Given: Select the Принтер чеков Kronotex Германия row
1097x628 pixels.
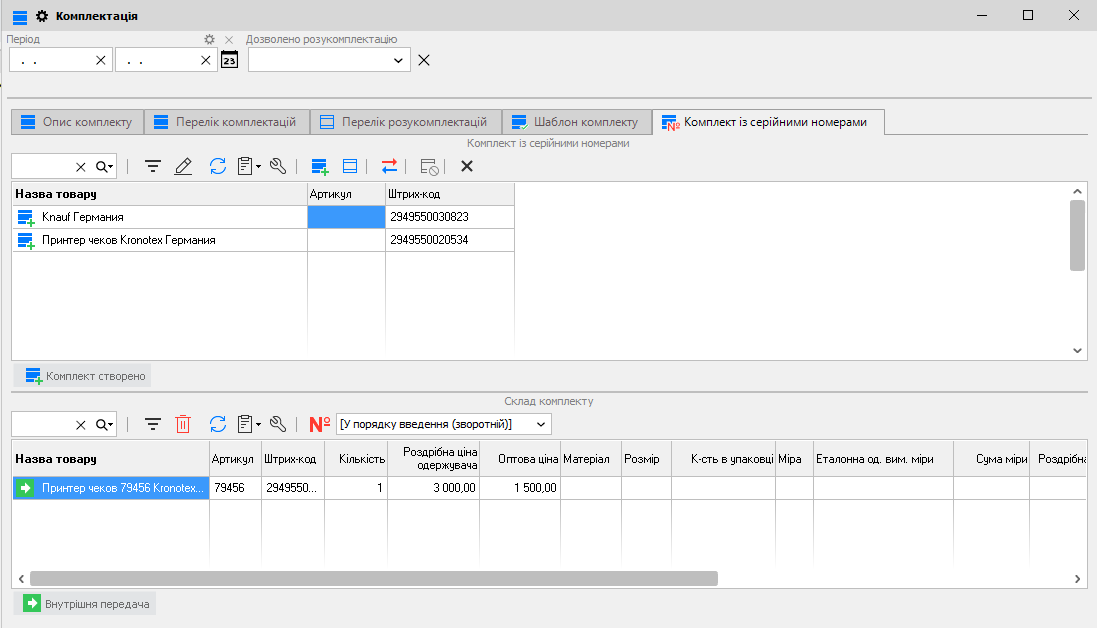Looking at the screenshot, I should point(129,241).
